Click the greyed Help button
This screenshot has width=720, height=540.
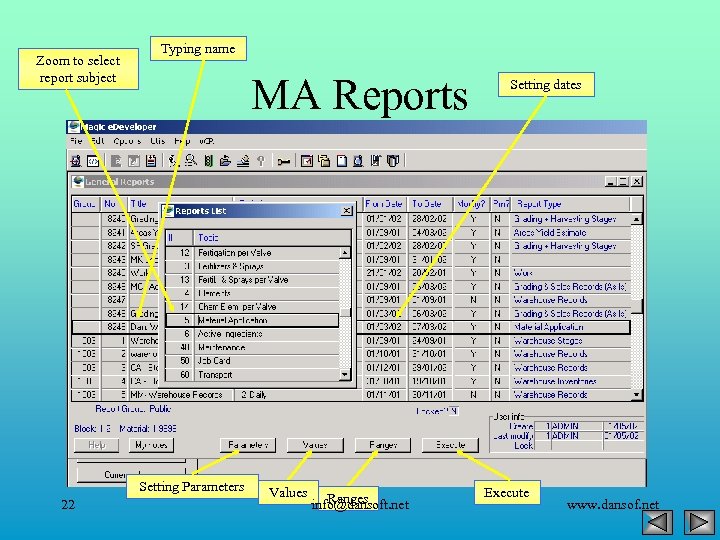coord(96,445)
